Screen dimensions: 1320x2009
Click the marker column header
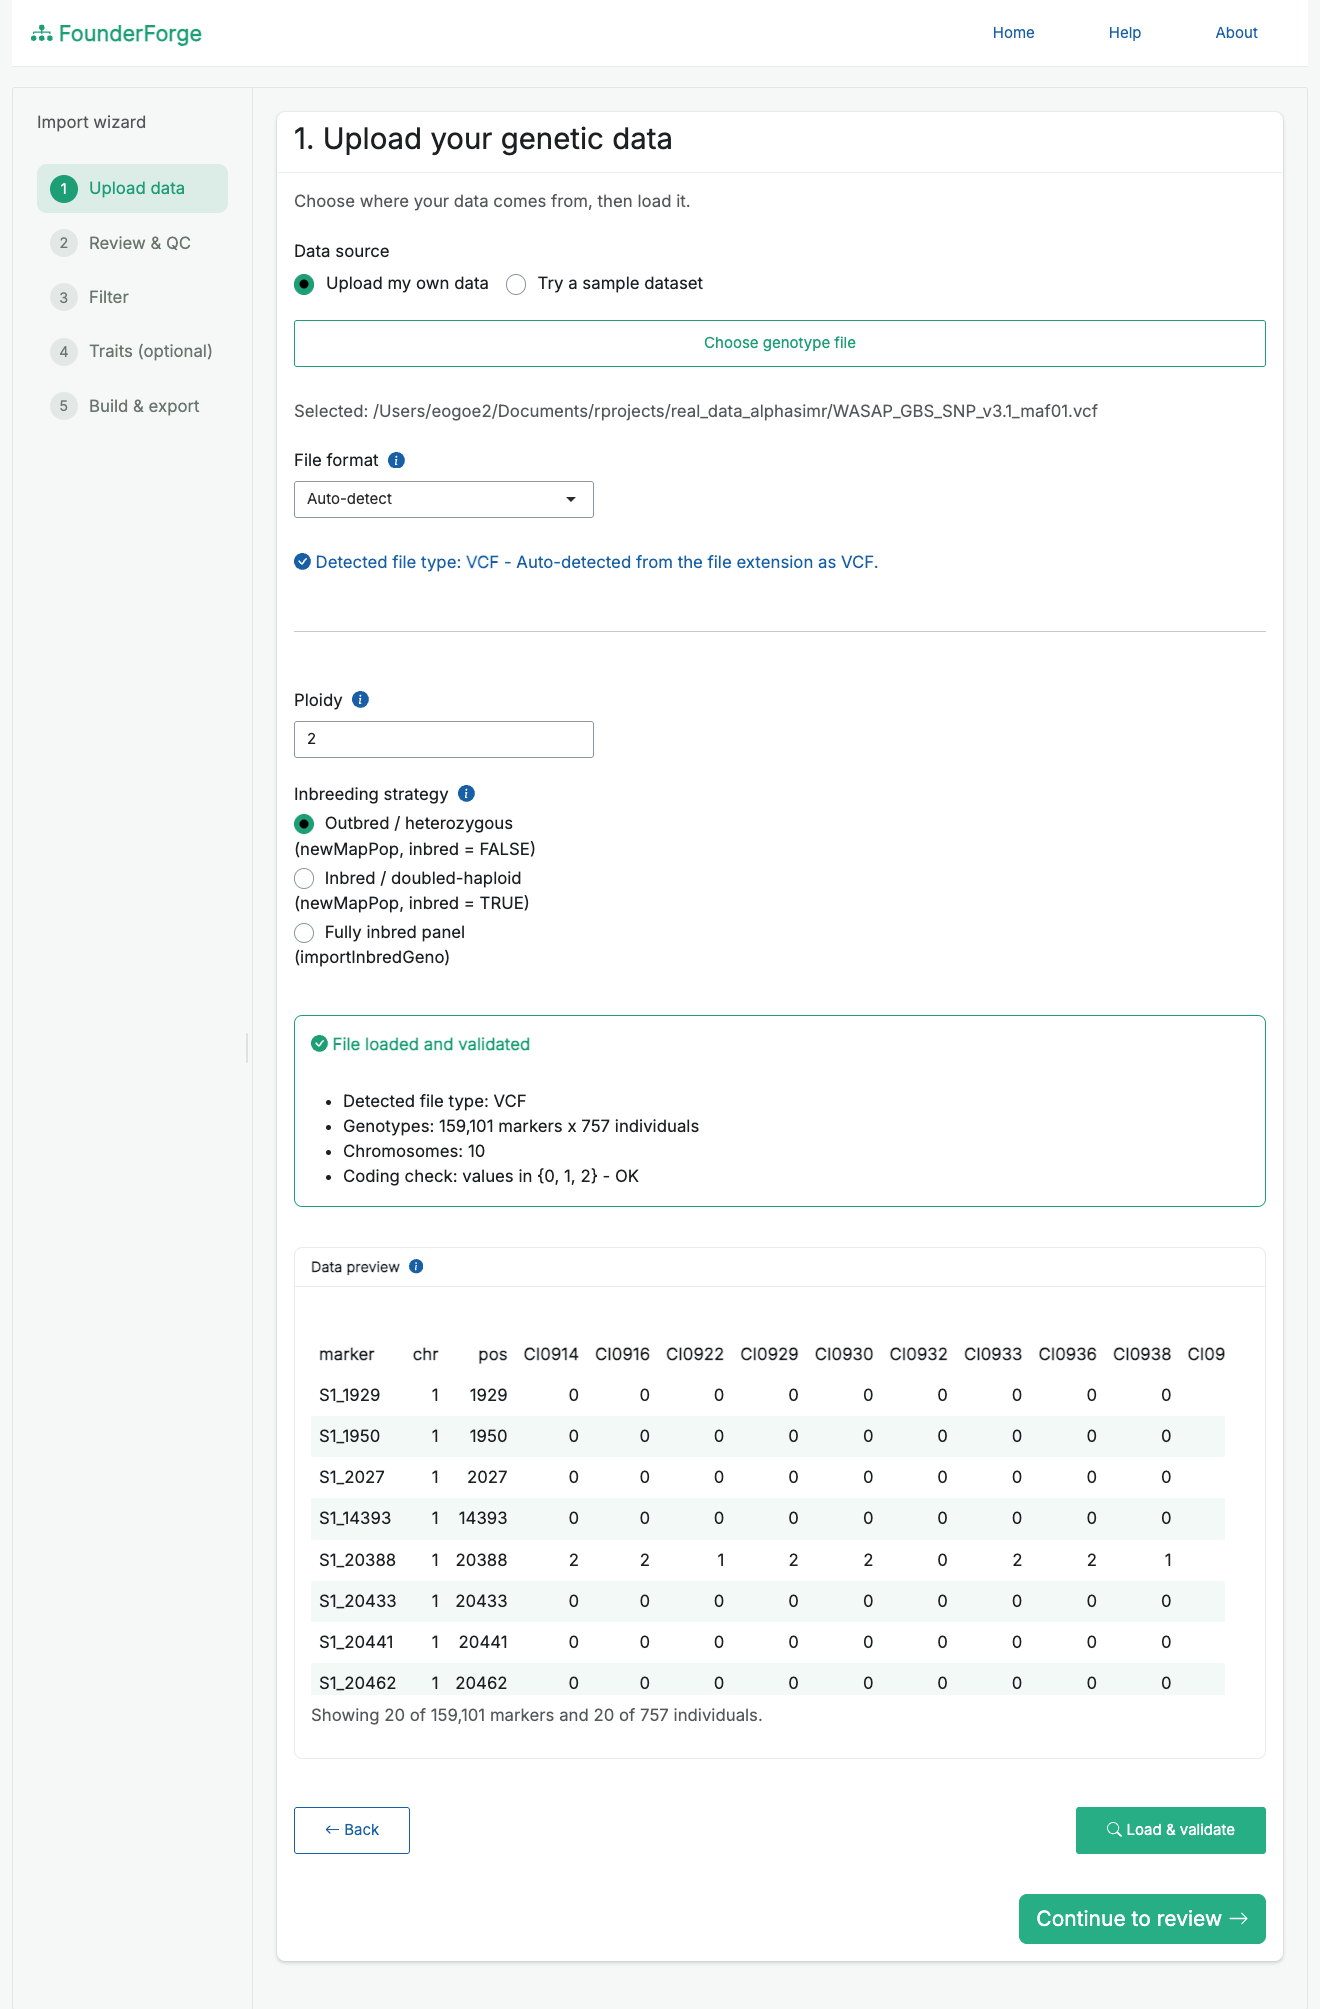(347, 1354)
